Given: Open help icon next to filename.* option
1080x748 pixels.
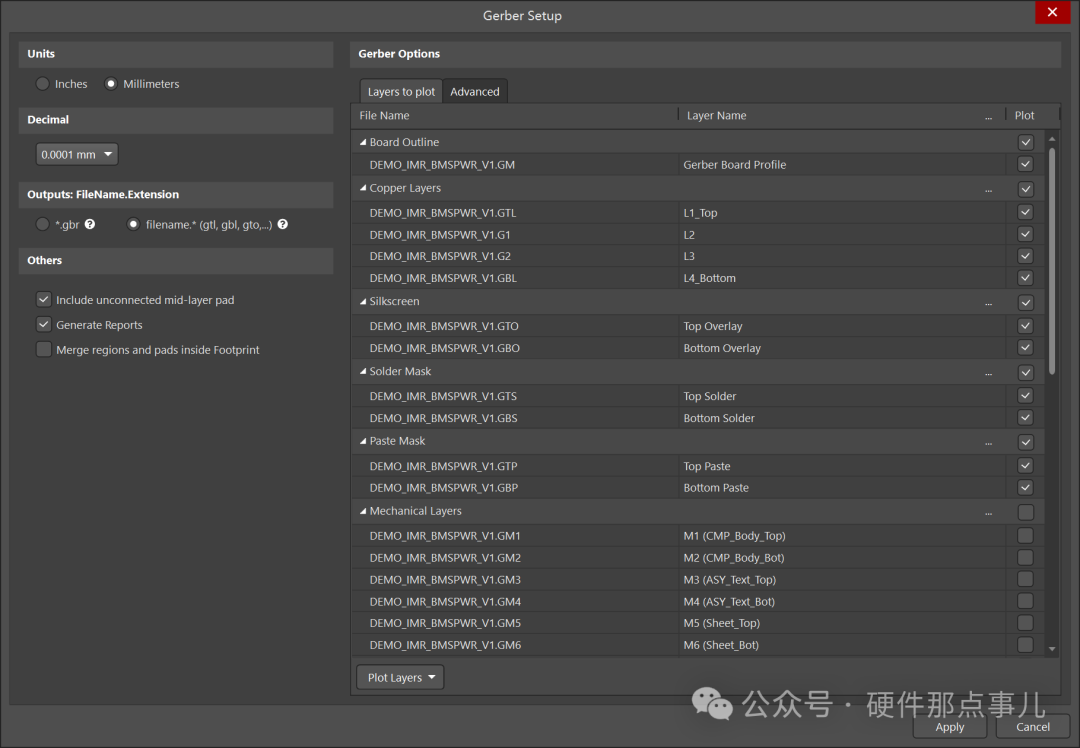Looking at the screenshot, I should click(x=282, y=225).
